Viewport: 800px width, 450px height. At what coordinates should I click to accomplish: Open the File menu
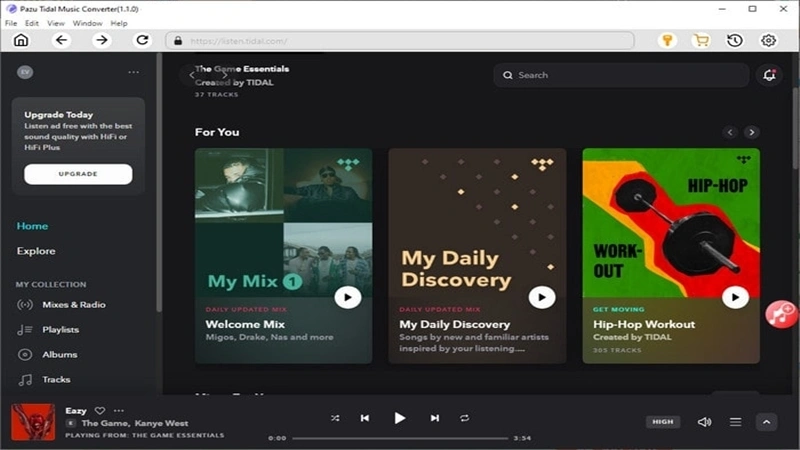point(11,23)
